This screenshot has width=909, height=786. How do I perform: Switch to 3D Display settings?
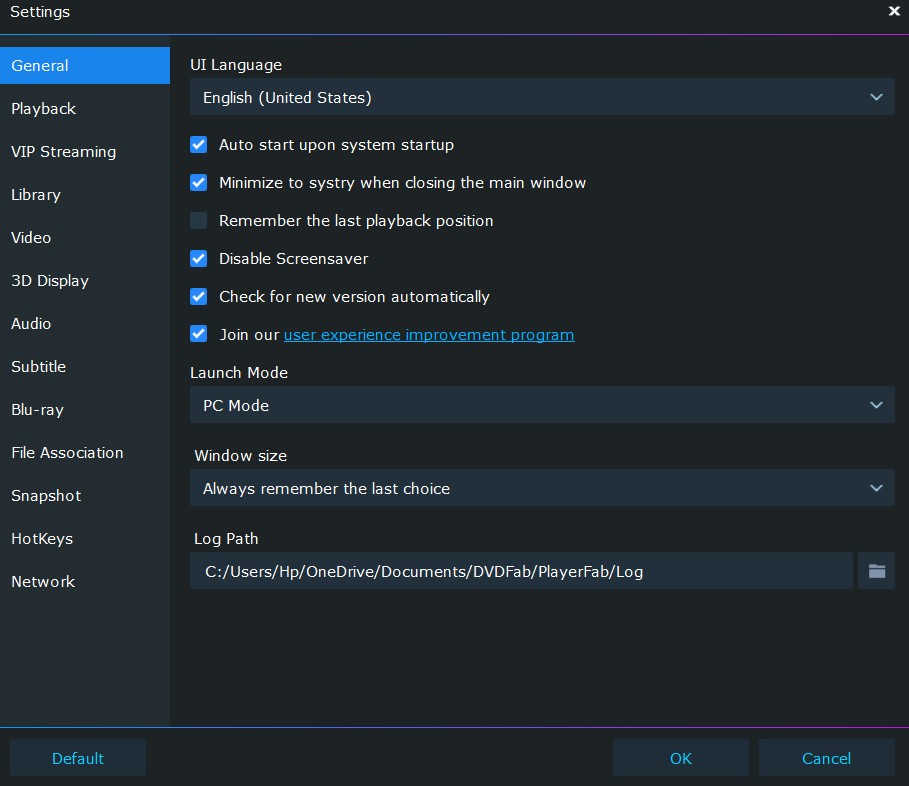tap(85, 281)
